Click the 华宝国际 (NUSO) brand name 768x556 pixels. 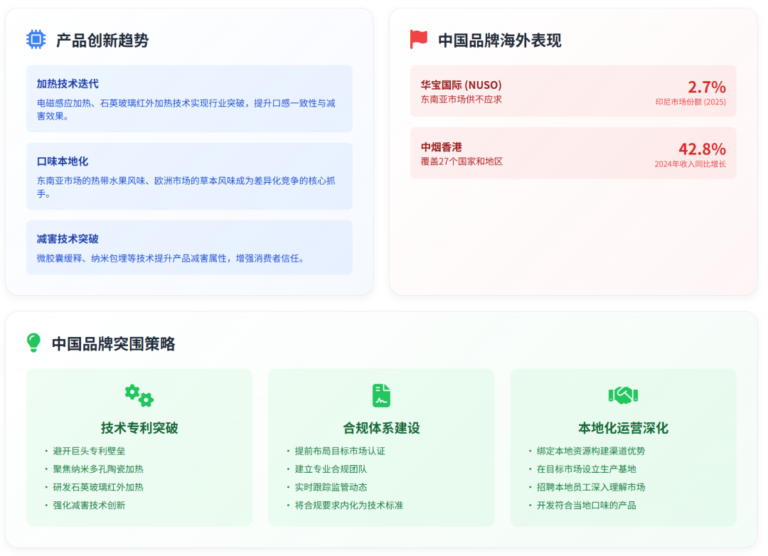coord(461,85)
